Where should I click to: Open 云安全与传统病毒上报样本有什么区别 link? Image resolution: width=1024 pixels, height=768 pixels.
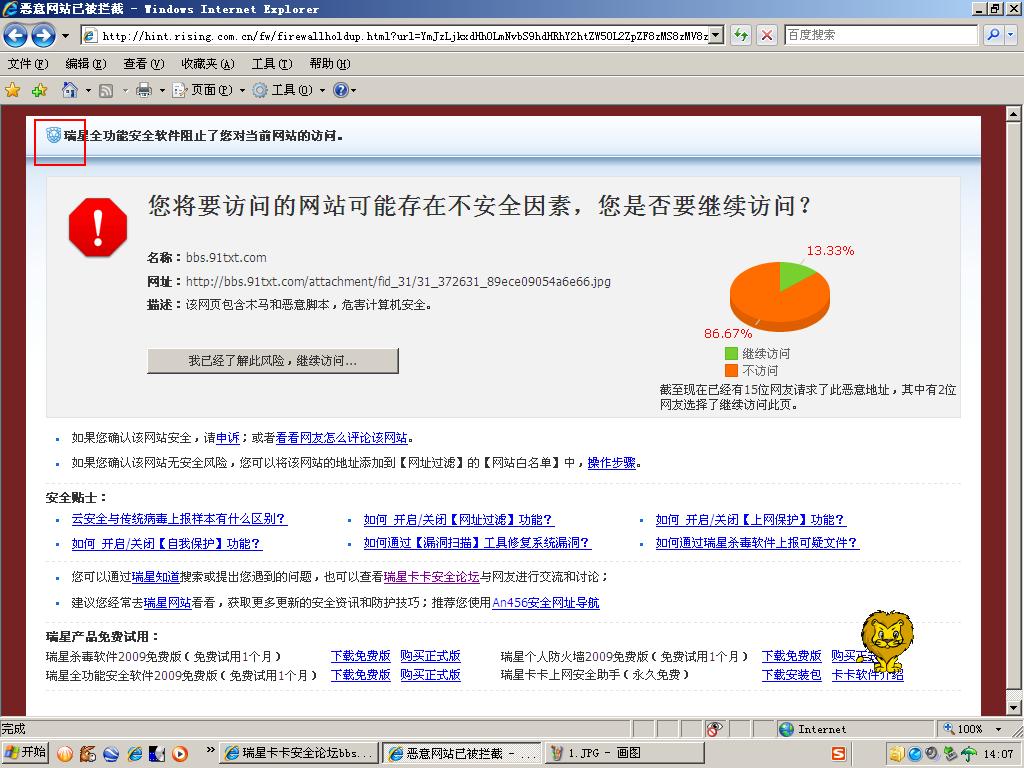[179, 519]
